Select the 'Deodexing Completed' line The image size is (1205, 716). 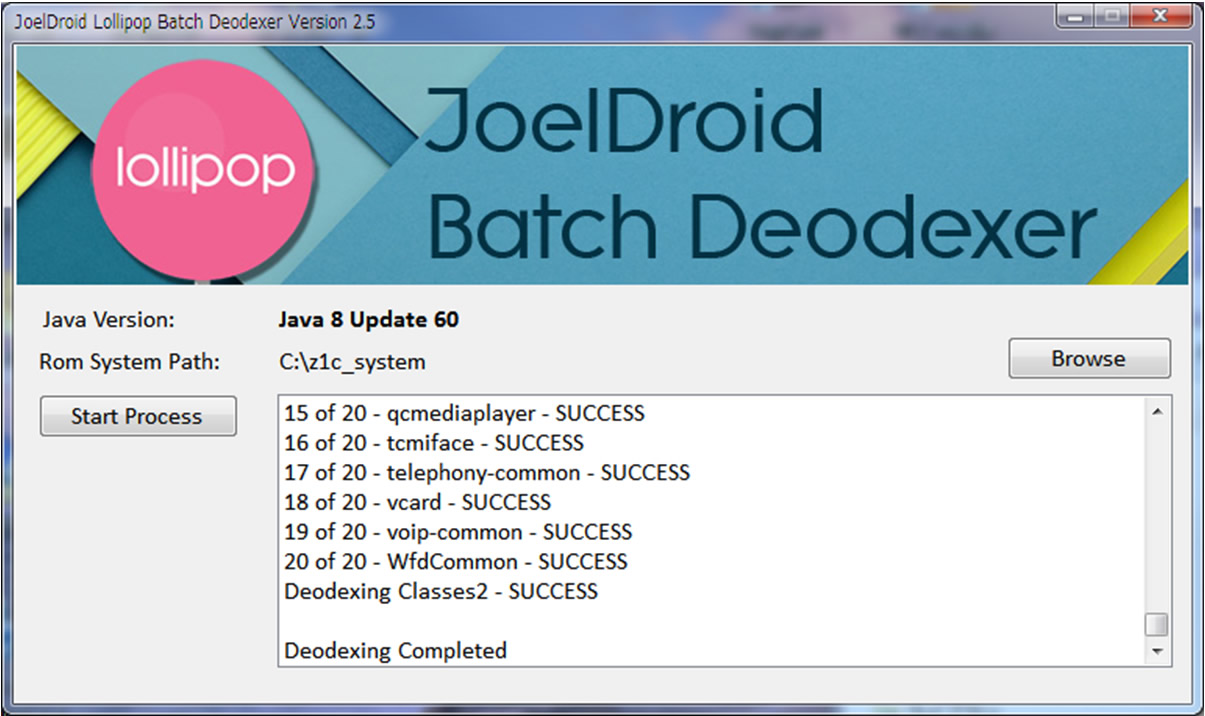[x=395, y=651]
